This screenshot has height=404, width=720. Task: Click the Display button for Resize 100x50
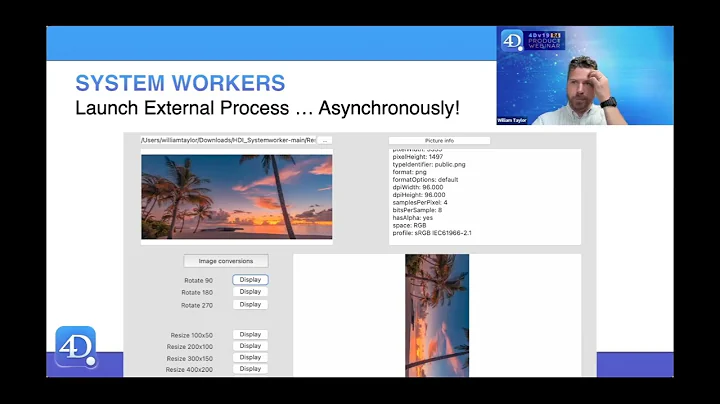250,334
